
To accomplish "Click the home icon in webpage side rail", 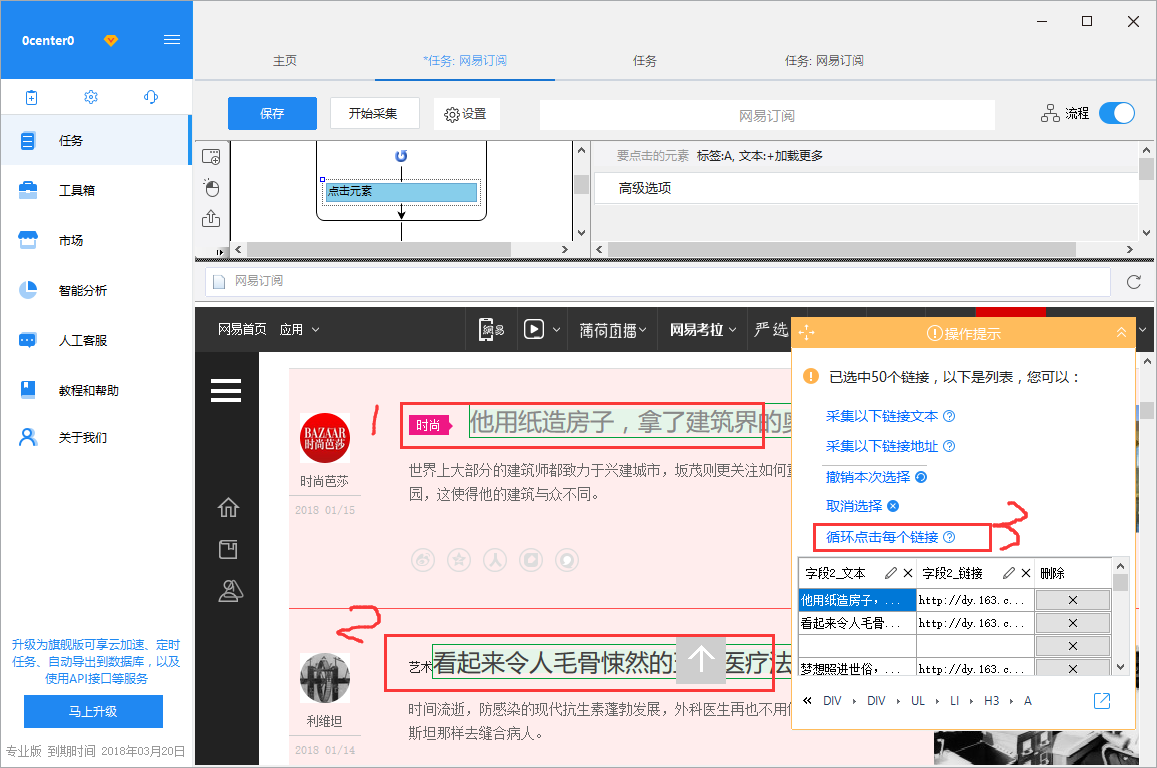I will tap(228, 508).
